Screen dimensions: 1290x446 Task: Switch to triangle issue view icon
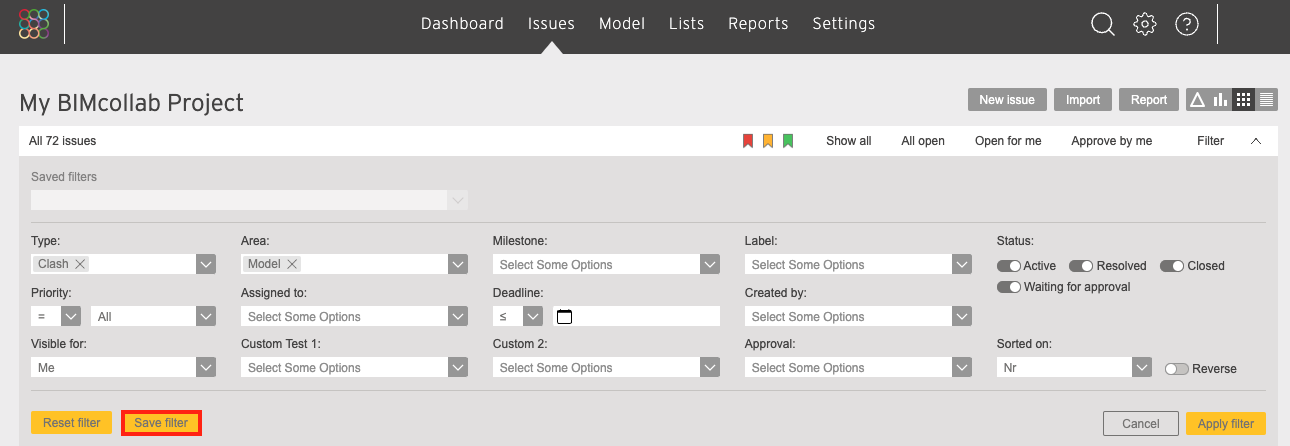[1197, 100]
